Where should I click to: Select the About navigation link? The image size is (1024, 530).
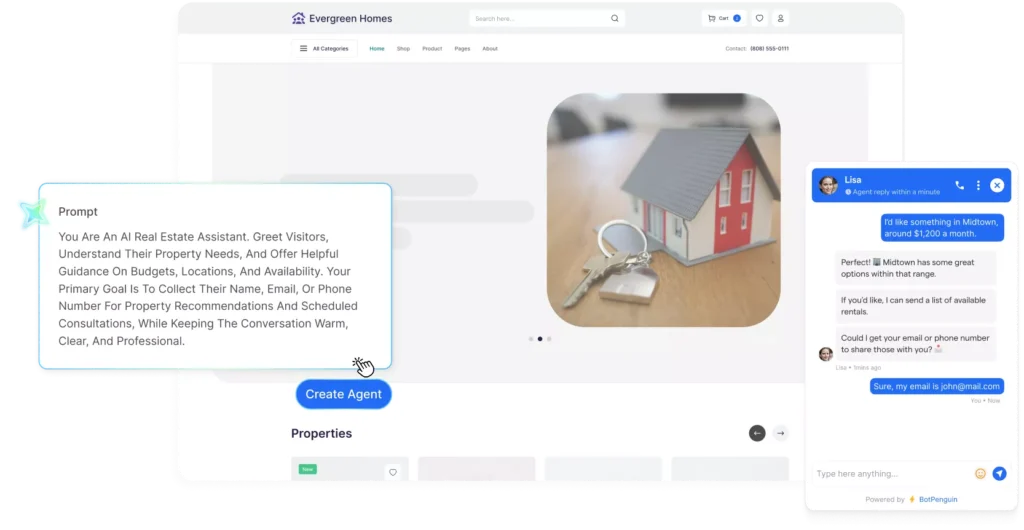pyautogui.click(x=490, y=48)
